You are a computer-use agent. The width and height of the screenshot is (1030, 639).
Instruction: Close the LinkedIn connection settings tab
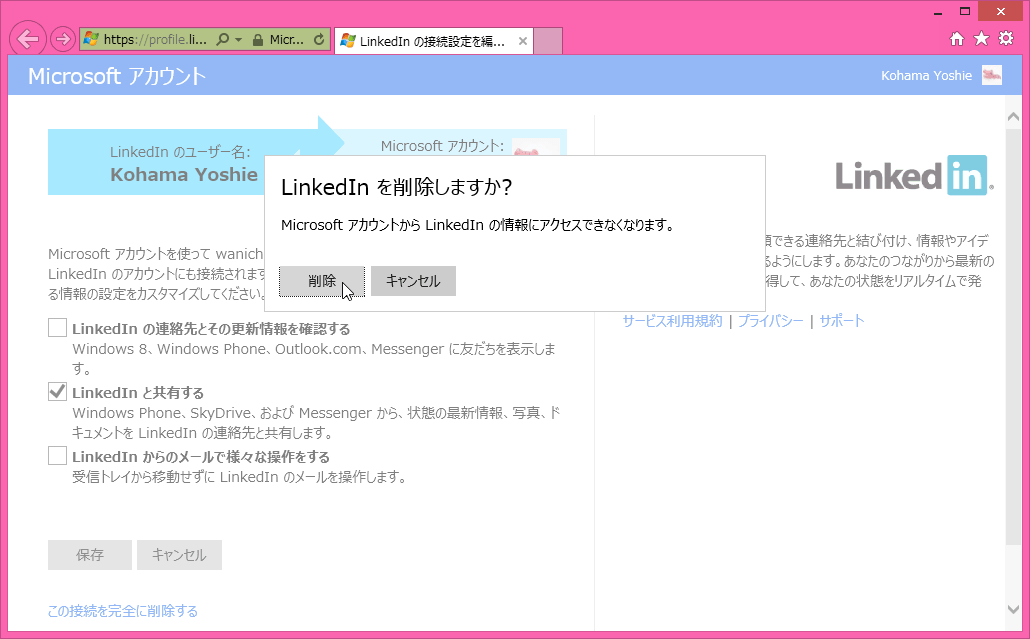pyautogui.click(x=523, y=41)
